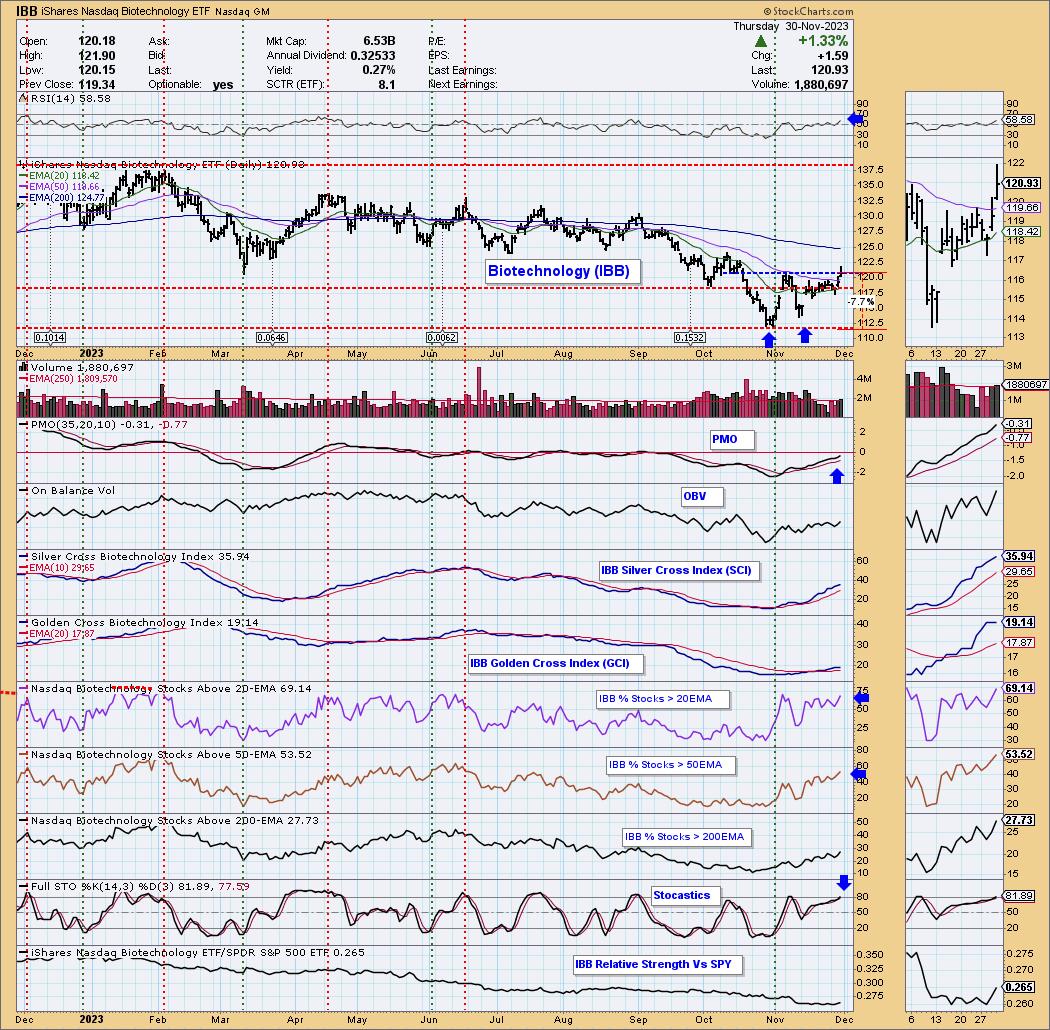Select the +1.33% percent change value

pyautogui.click(x=823, y=42)
